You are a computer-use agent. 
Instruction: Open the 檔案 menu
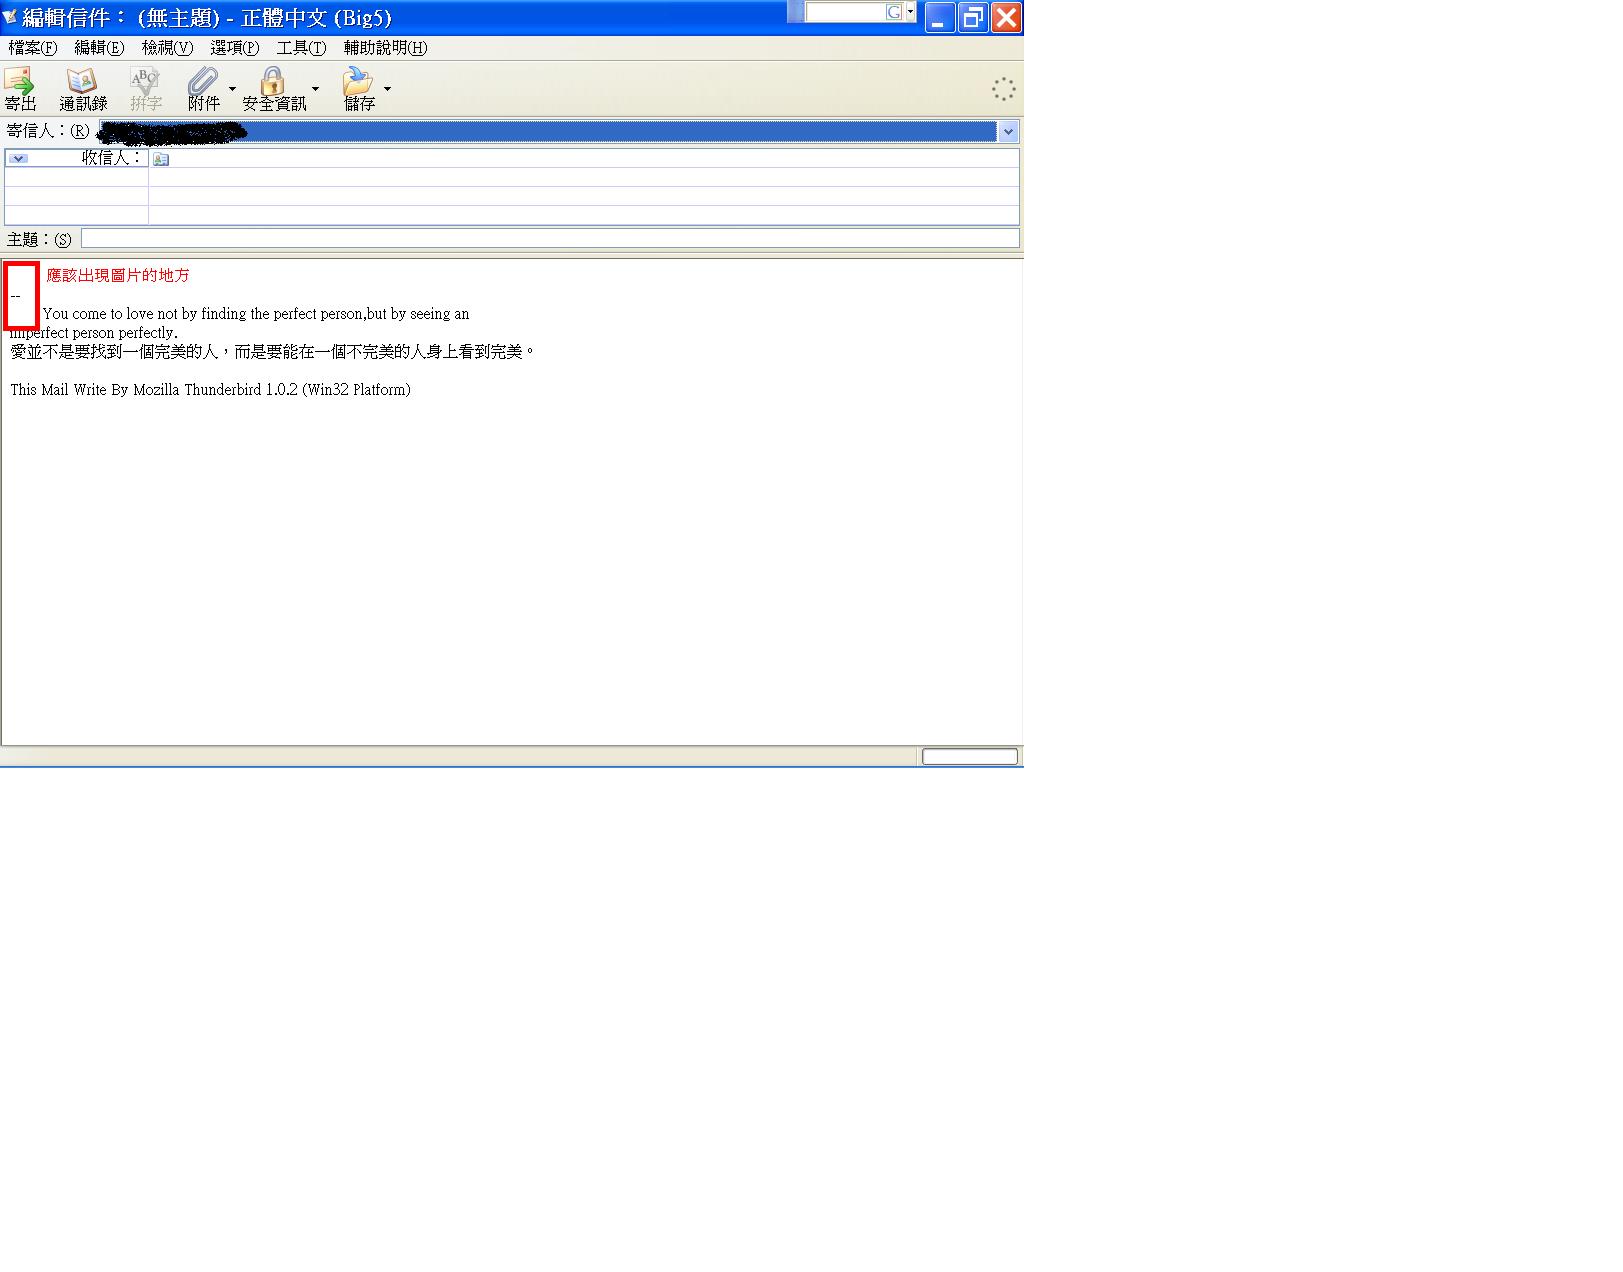(x=33, y=48)
